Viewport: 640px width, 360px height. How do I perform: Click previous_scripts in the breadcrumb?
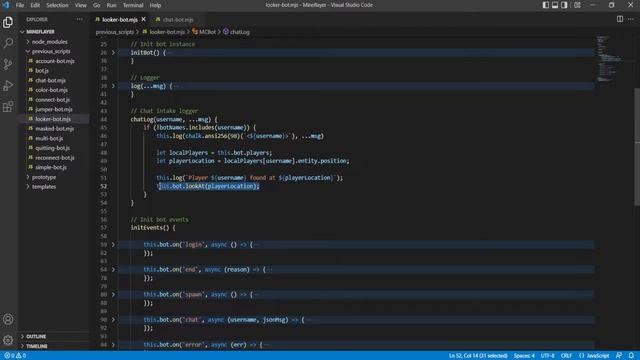coord(115,32)
